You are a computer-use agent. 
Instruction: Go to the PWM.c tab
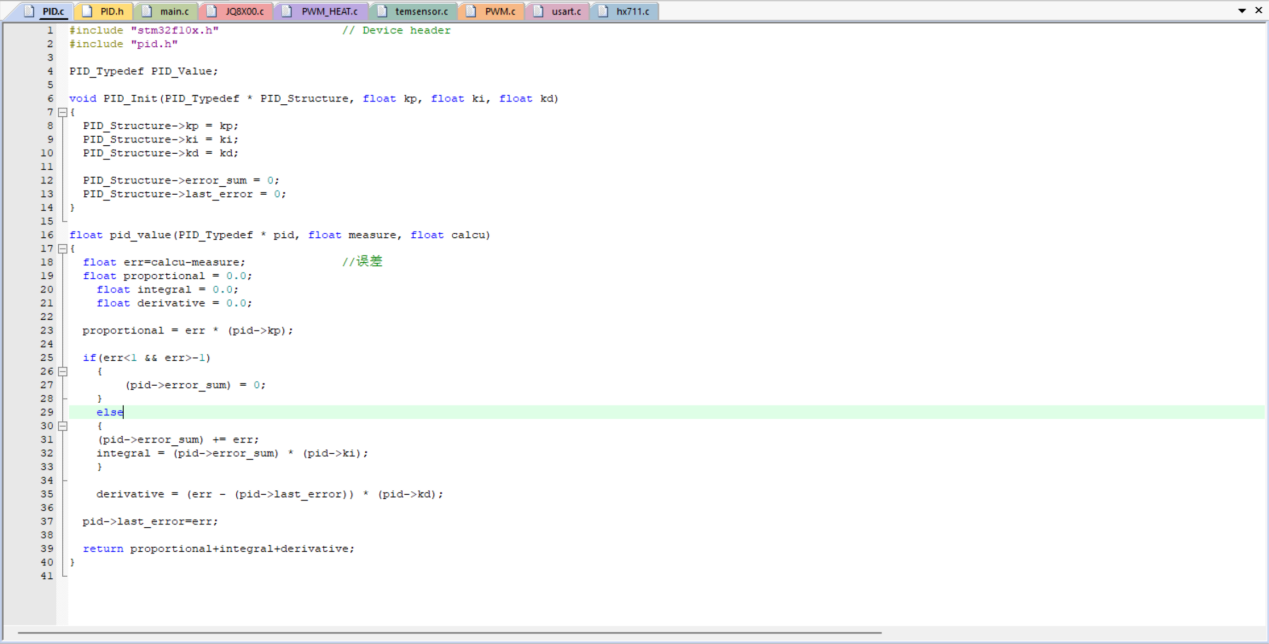point(491,11)
